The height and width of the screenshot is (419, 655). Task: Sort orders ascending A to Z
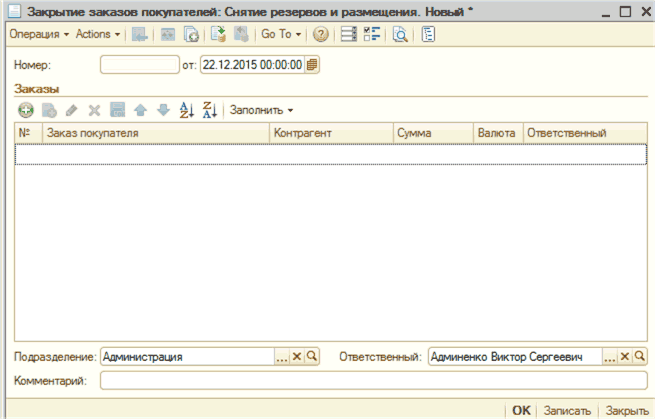[187, 109]
